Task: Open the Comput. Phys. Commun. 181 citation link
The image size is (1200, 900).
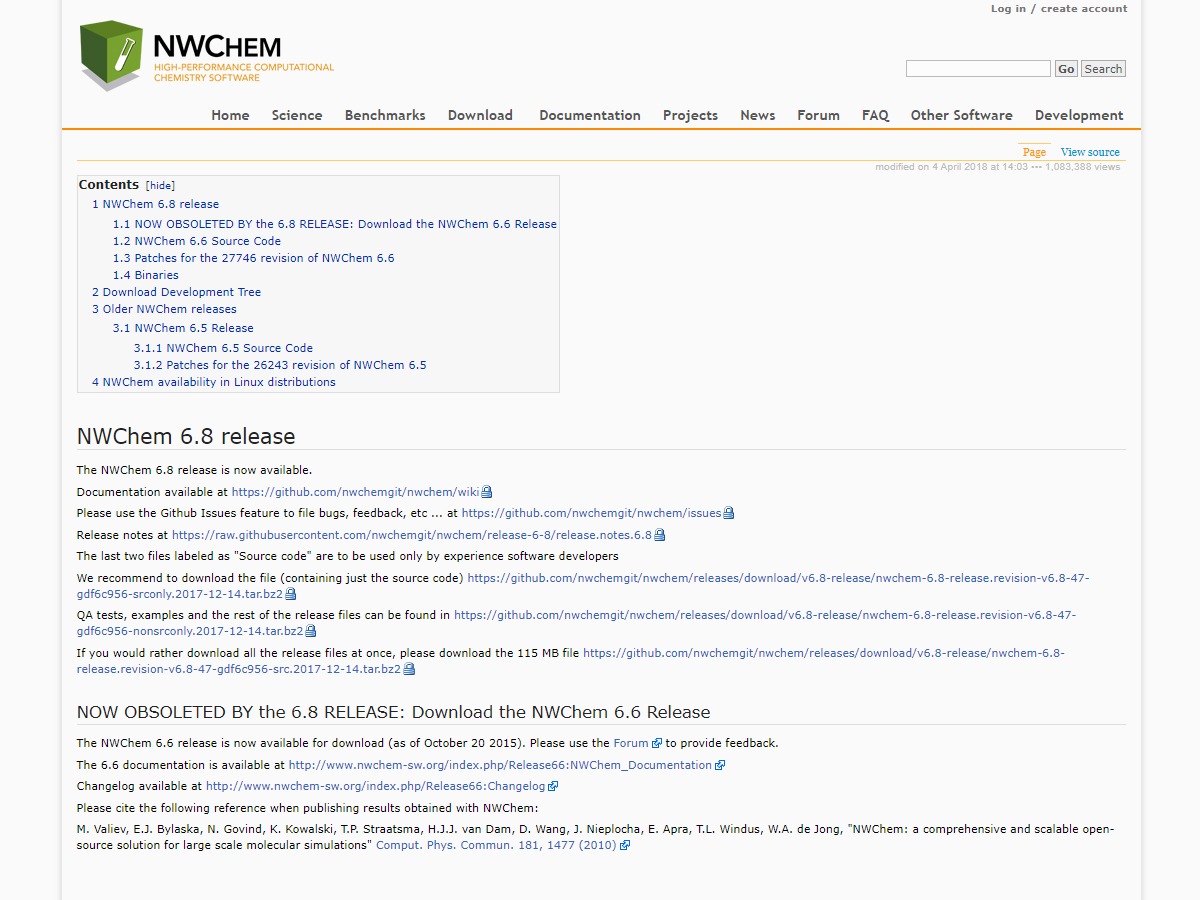Action: (x=496, y=845)
